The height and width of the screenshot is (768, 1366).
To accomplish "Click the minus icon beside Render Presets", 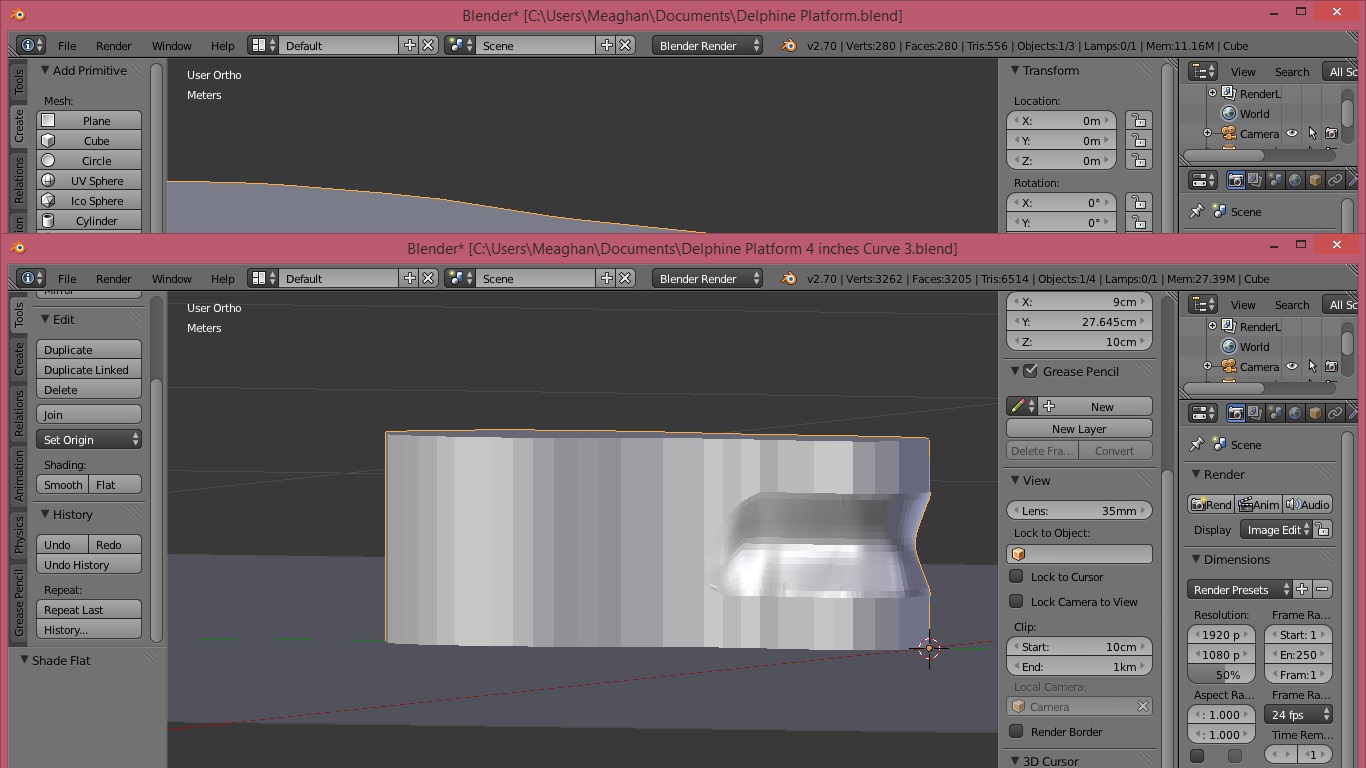I will (x=1322, y=590).
